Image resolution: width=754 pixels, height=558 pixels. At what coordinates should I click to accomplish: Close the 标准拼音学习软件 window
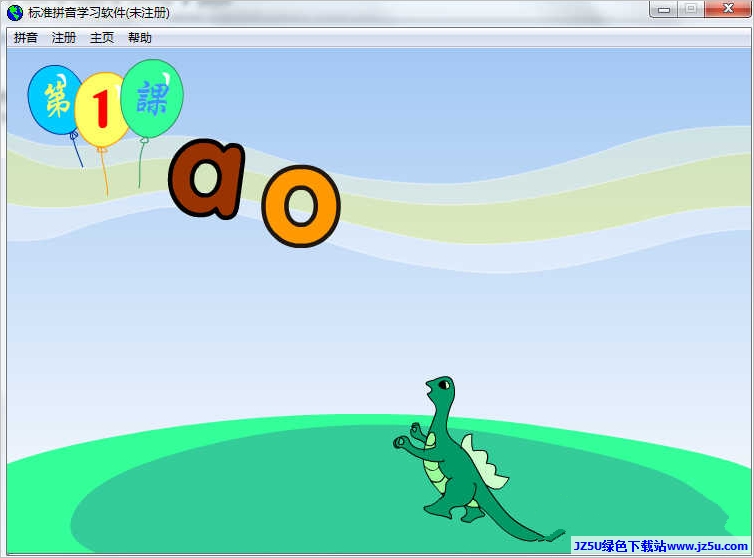pos(728,9)
